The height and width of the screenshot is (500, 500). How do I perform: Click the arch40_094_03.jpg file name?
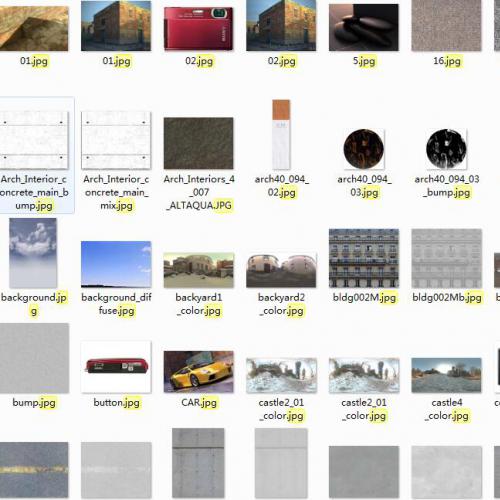point(364,186)
